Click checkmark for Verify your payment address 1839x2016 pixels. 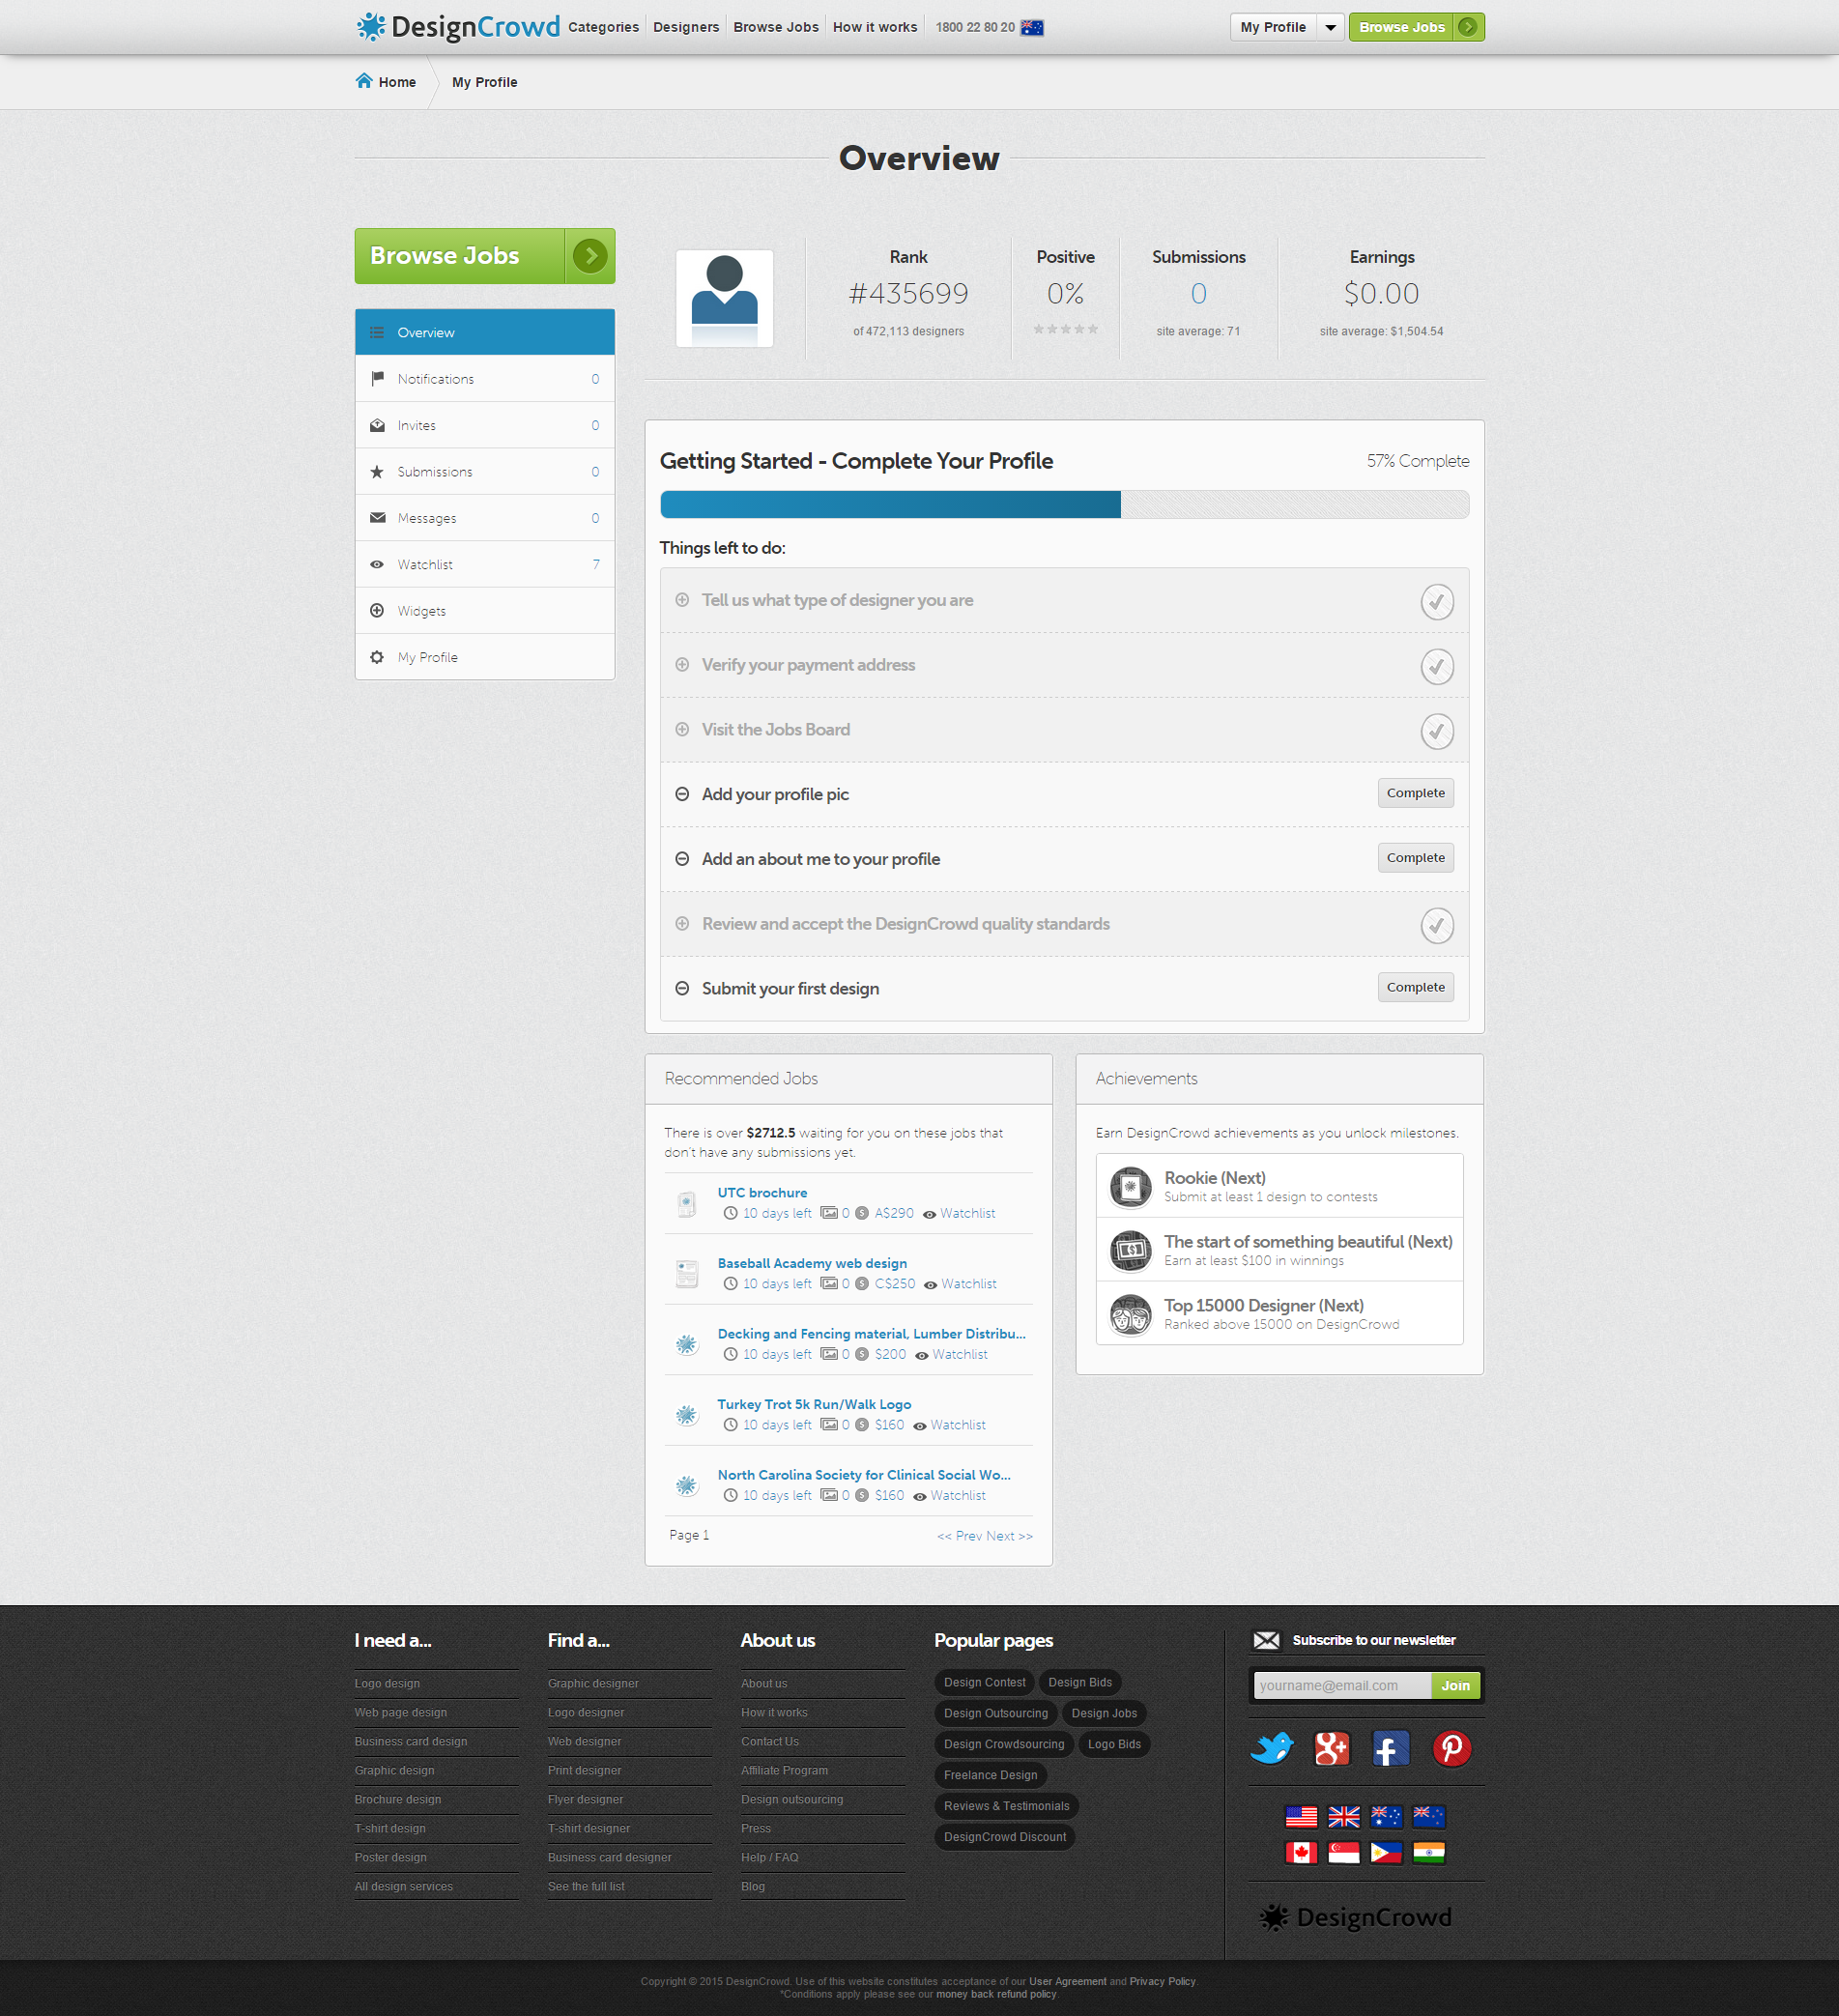point(1436,666)
